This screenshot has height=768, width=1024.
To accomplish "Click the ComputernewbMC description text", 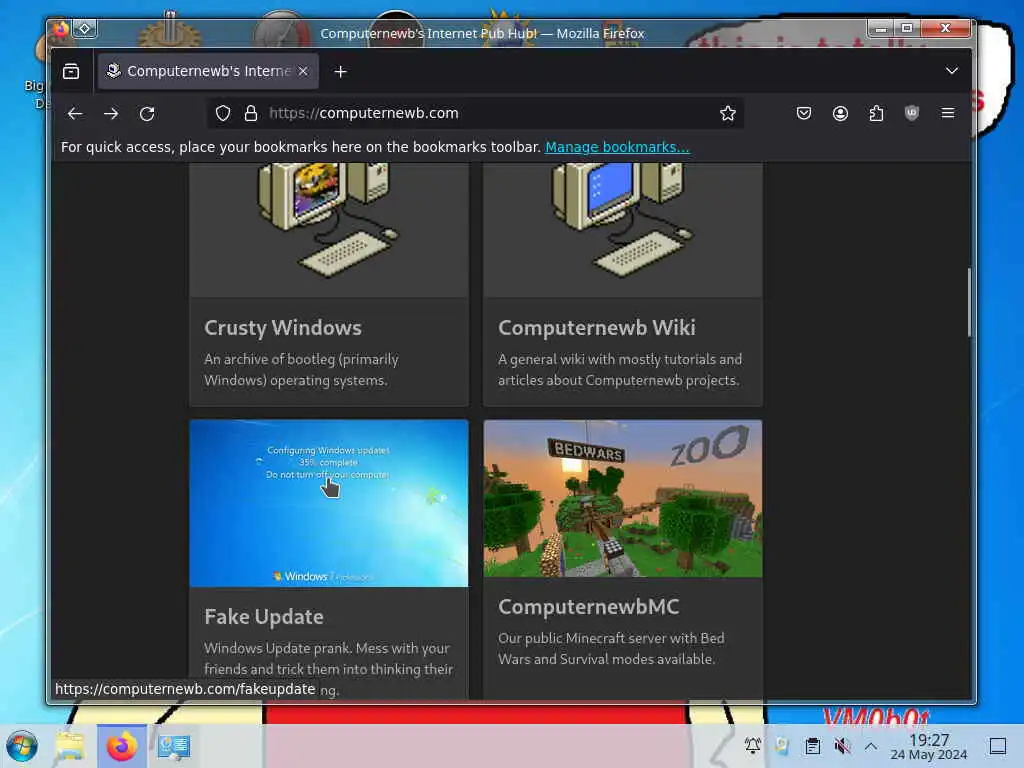I will [x=611, y=648].
